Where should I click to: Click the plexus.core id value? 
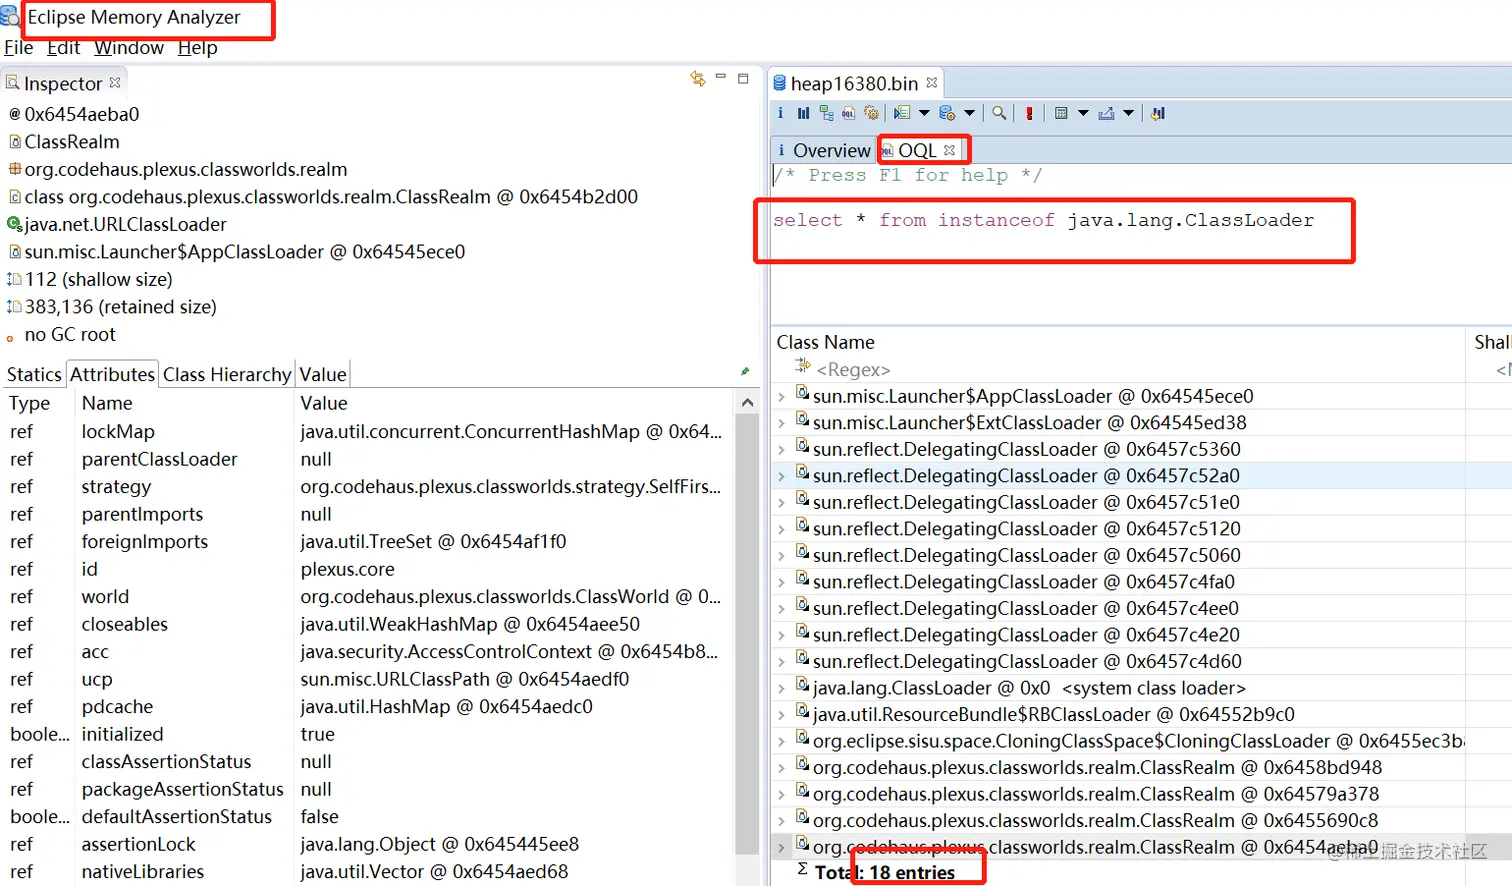click(347, 569)
